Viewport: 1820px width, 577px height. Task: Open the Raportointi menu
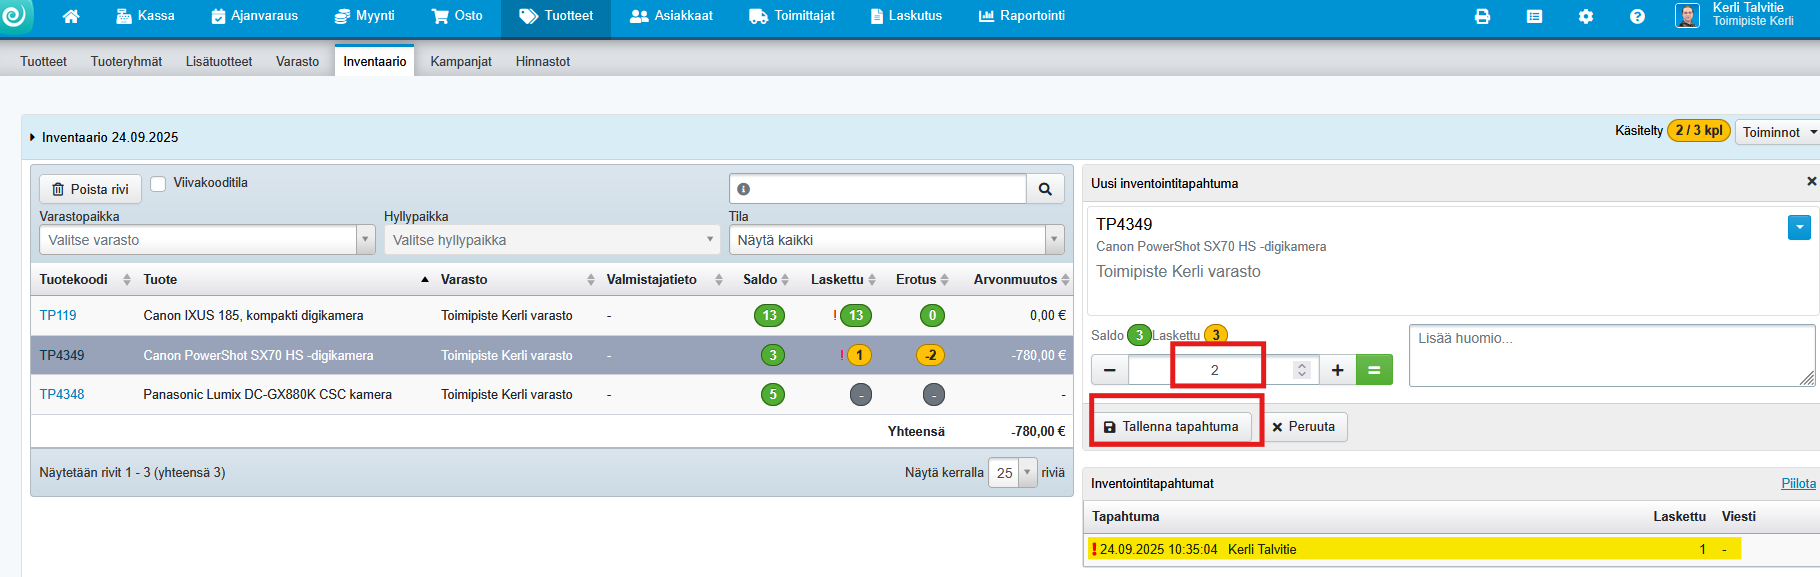pos(1021,16)
